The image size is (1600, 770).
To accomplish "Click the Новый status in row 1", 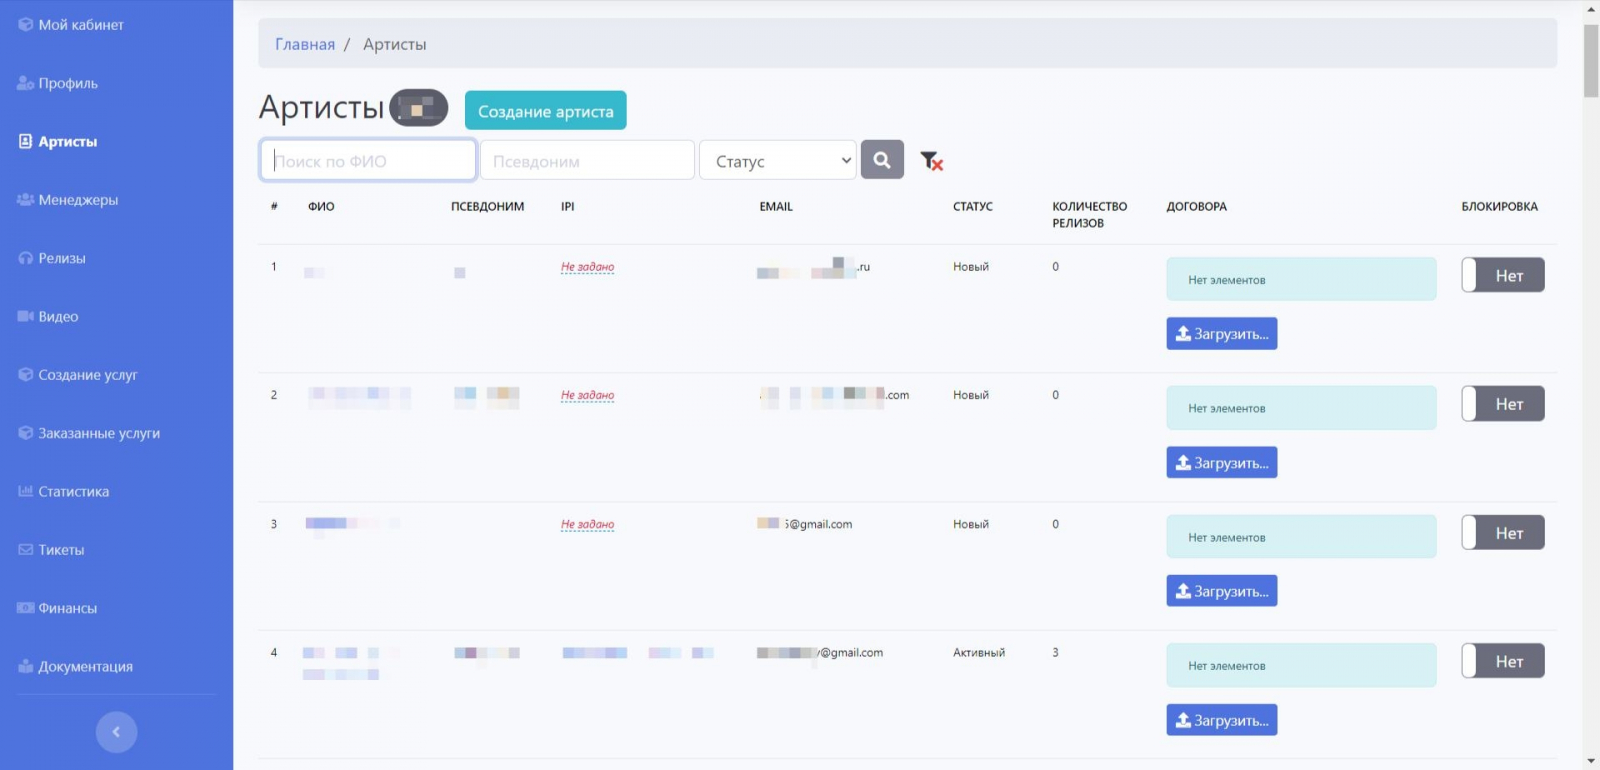I will (971, 267).
